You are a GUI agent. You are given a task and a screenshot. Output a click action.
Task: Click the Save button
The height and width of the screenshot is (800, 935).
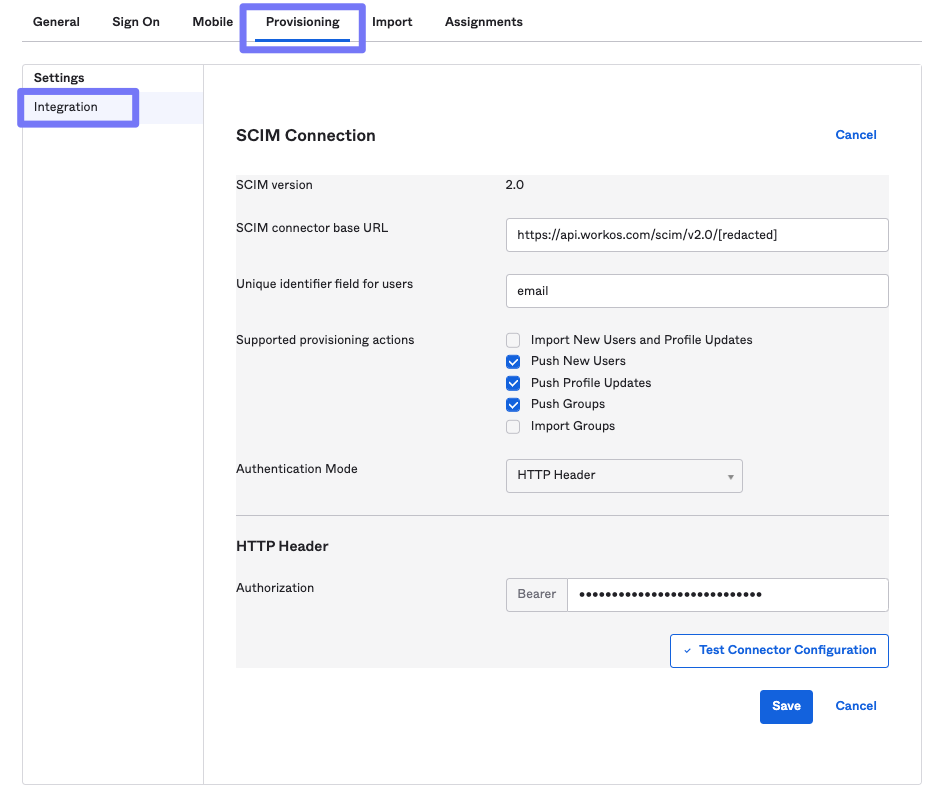click(786, 706)
